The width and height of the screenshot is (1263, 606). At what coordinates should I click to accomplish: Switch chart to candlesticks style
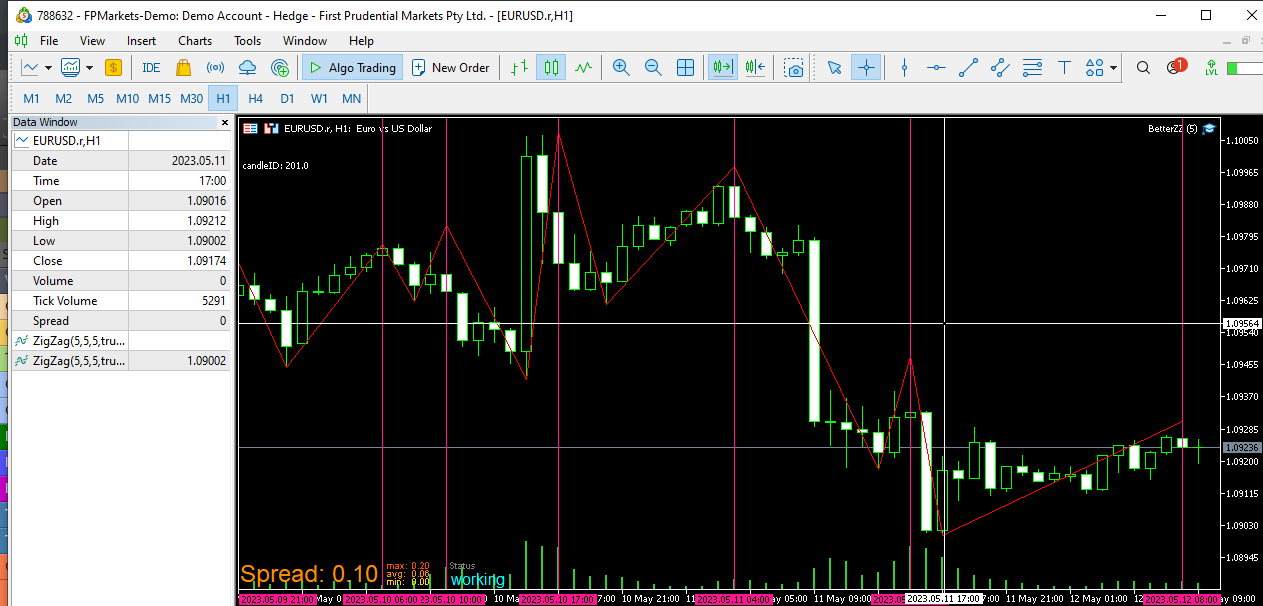click(551, 68)
